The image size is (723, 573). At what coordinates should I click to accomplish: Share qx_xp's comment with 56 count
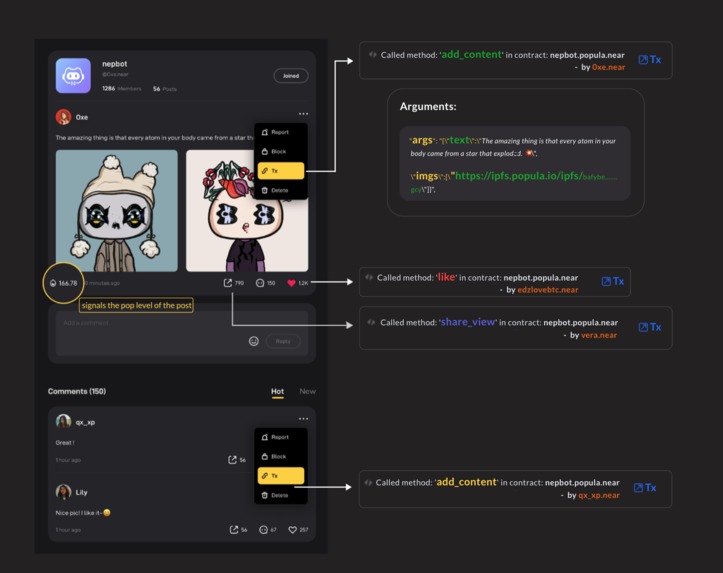coord(237,460)
